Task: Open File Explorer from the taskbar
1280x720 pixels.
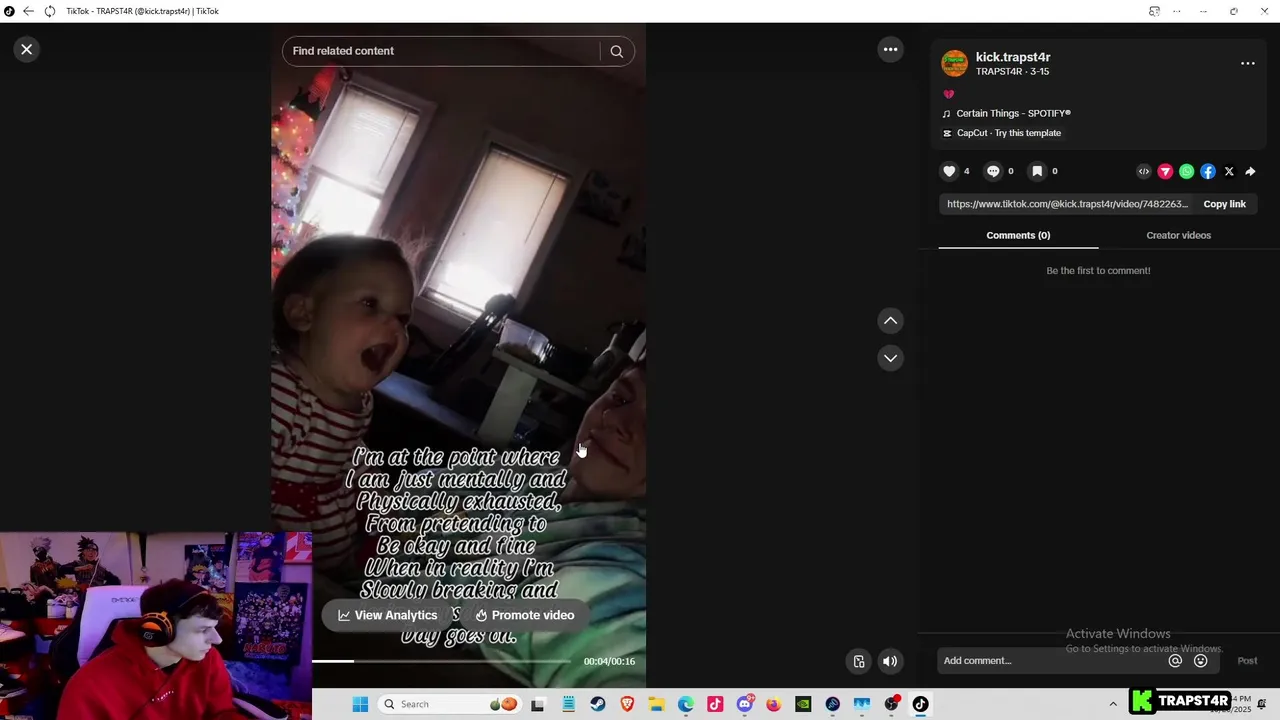Action: [x=656, y=704]
